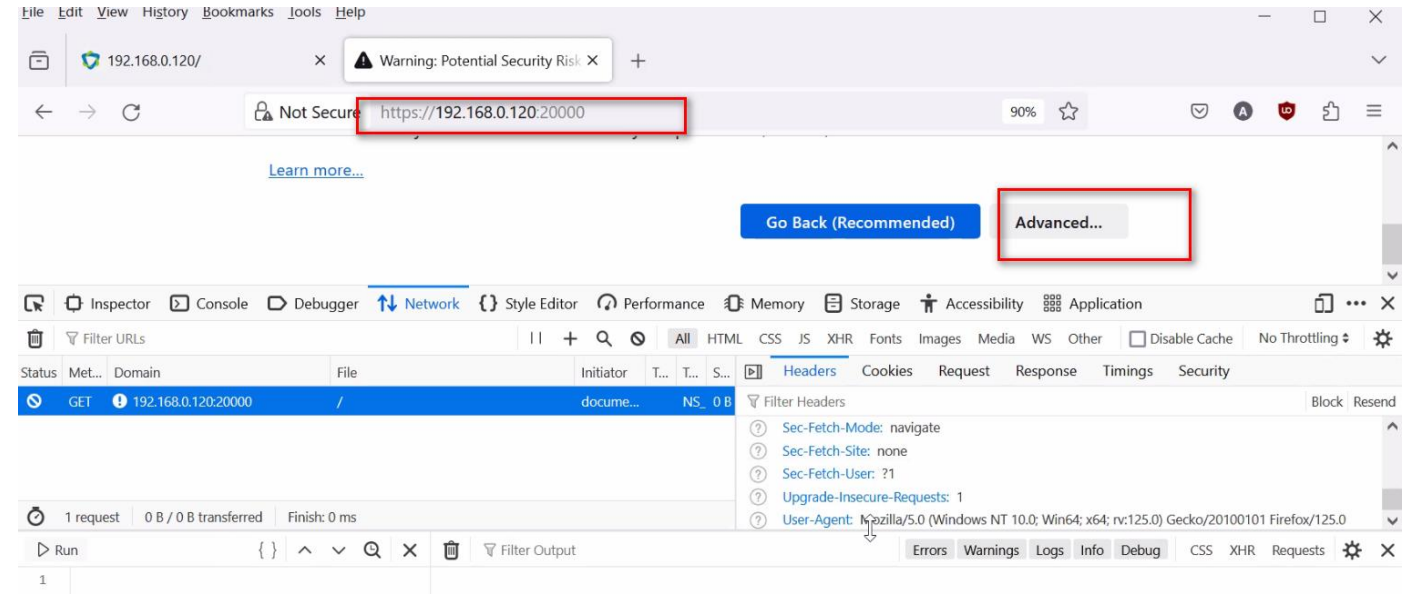
Task: Toggle the XHR request type filter
Action: click(840, 339)
